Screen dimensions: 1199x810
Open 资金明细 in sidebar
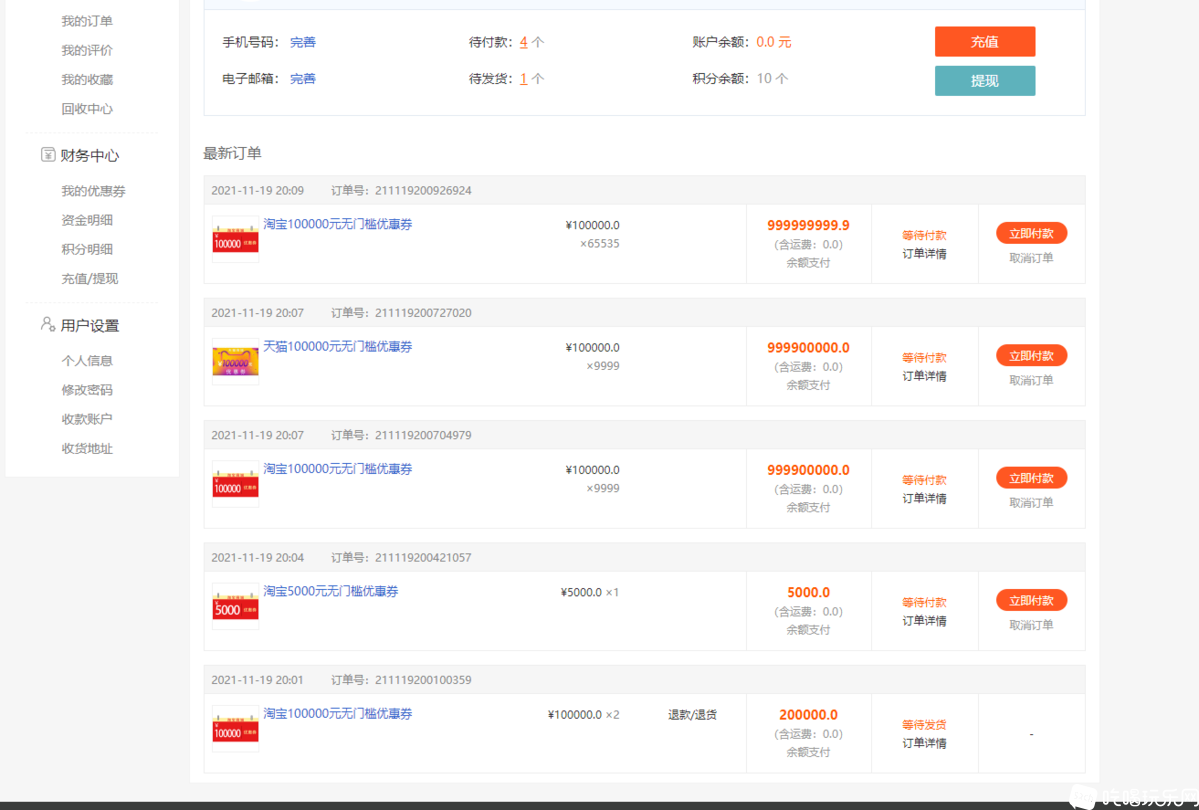(86, 220)
